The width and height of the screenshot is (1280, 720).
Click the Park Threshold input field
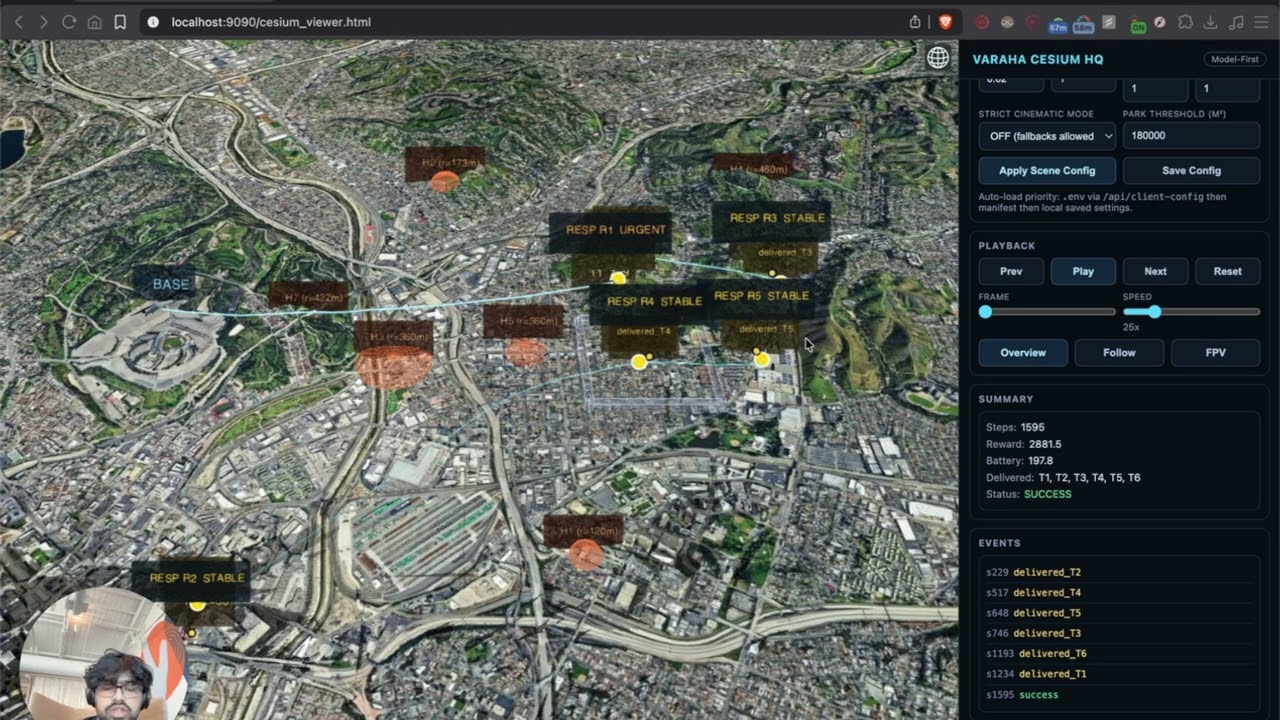[1191, 136]
